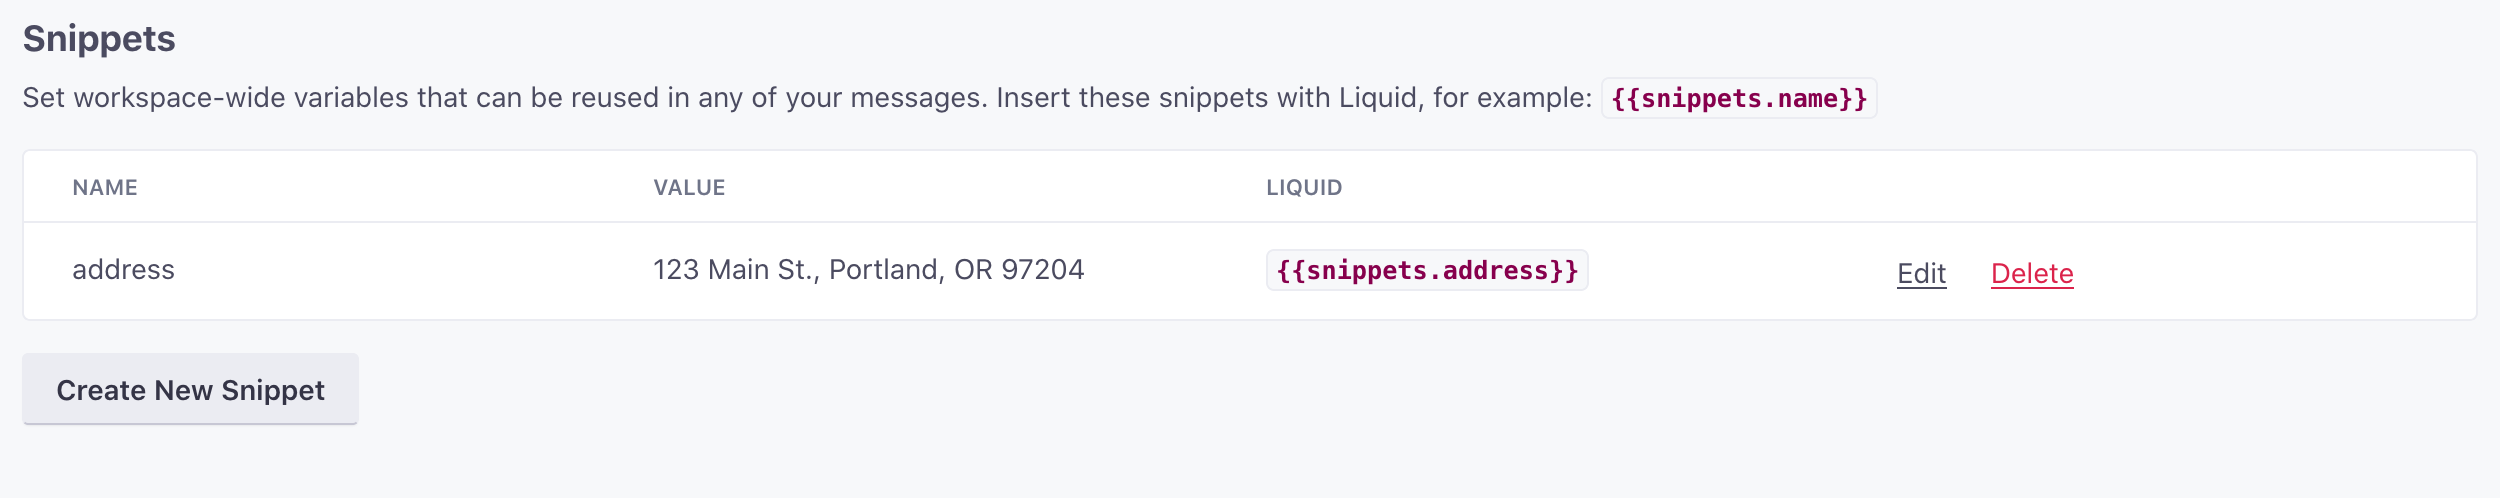The image size is (2500, 498).
Task: Click the Snippets page heading
Action: point(99,39)
